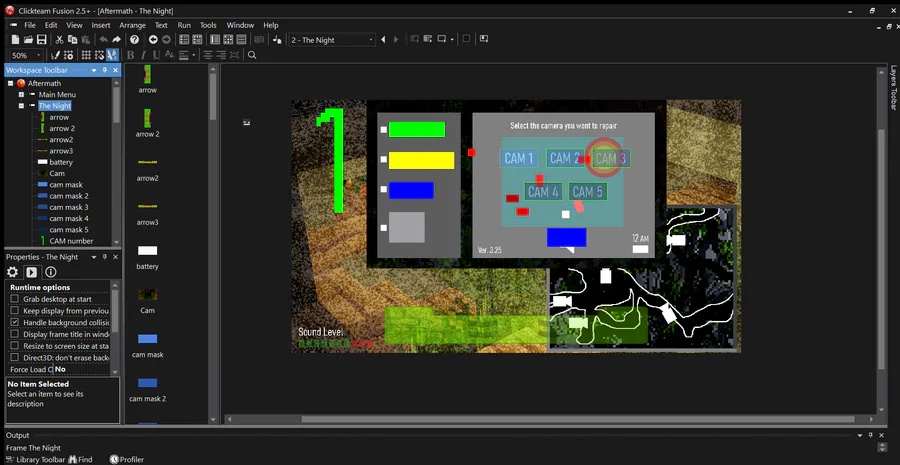Expand the Main Menu frame node
Viewport: 900px width, 465px height.
click(x=21, y=94)
